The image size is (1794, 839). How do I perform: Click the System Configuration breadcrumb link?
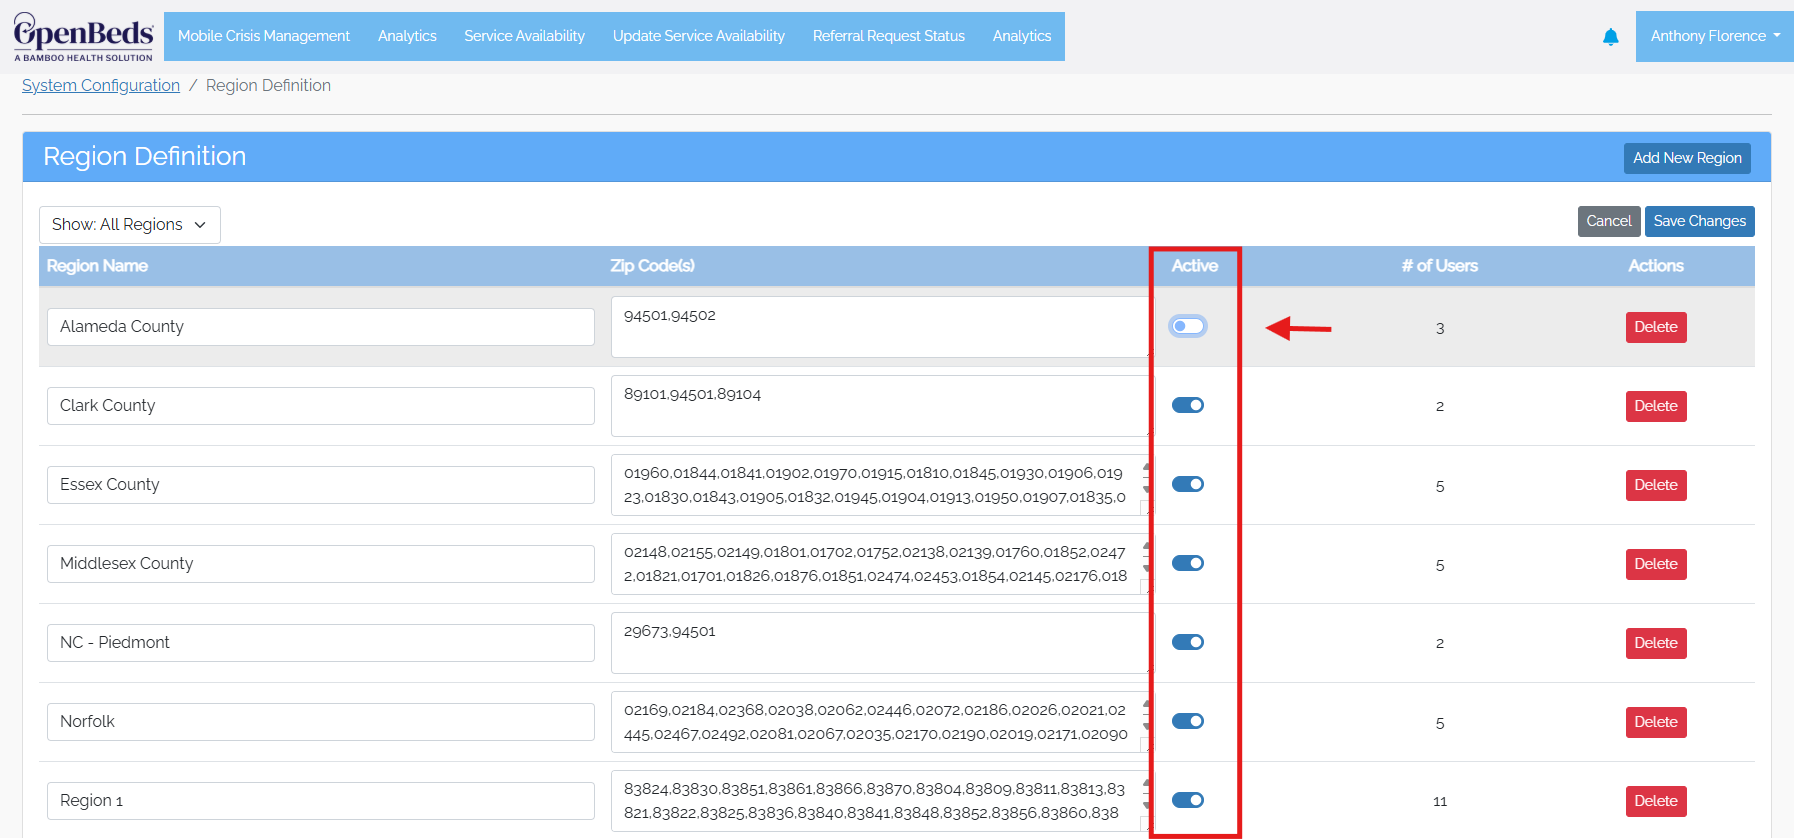click(x=101, y=86)
